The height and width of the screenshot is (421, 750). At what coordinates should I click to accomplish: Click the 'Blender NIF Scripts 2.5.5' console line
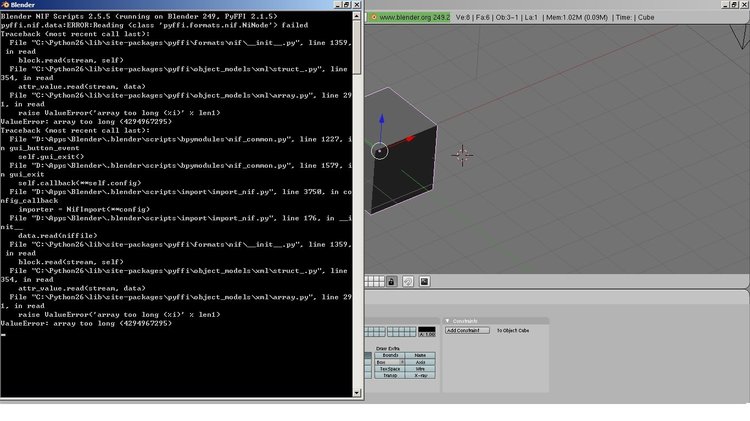tap(139, 16)
